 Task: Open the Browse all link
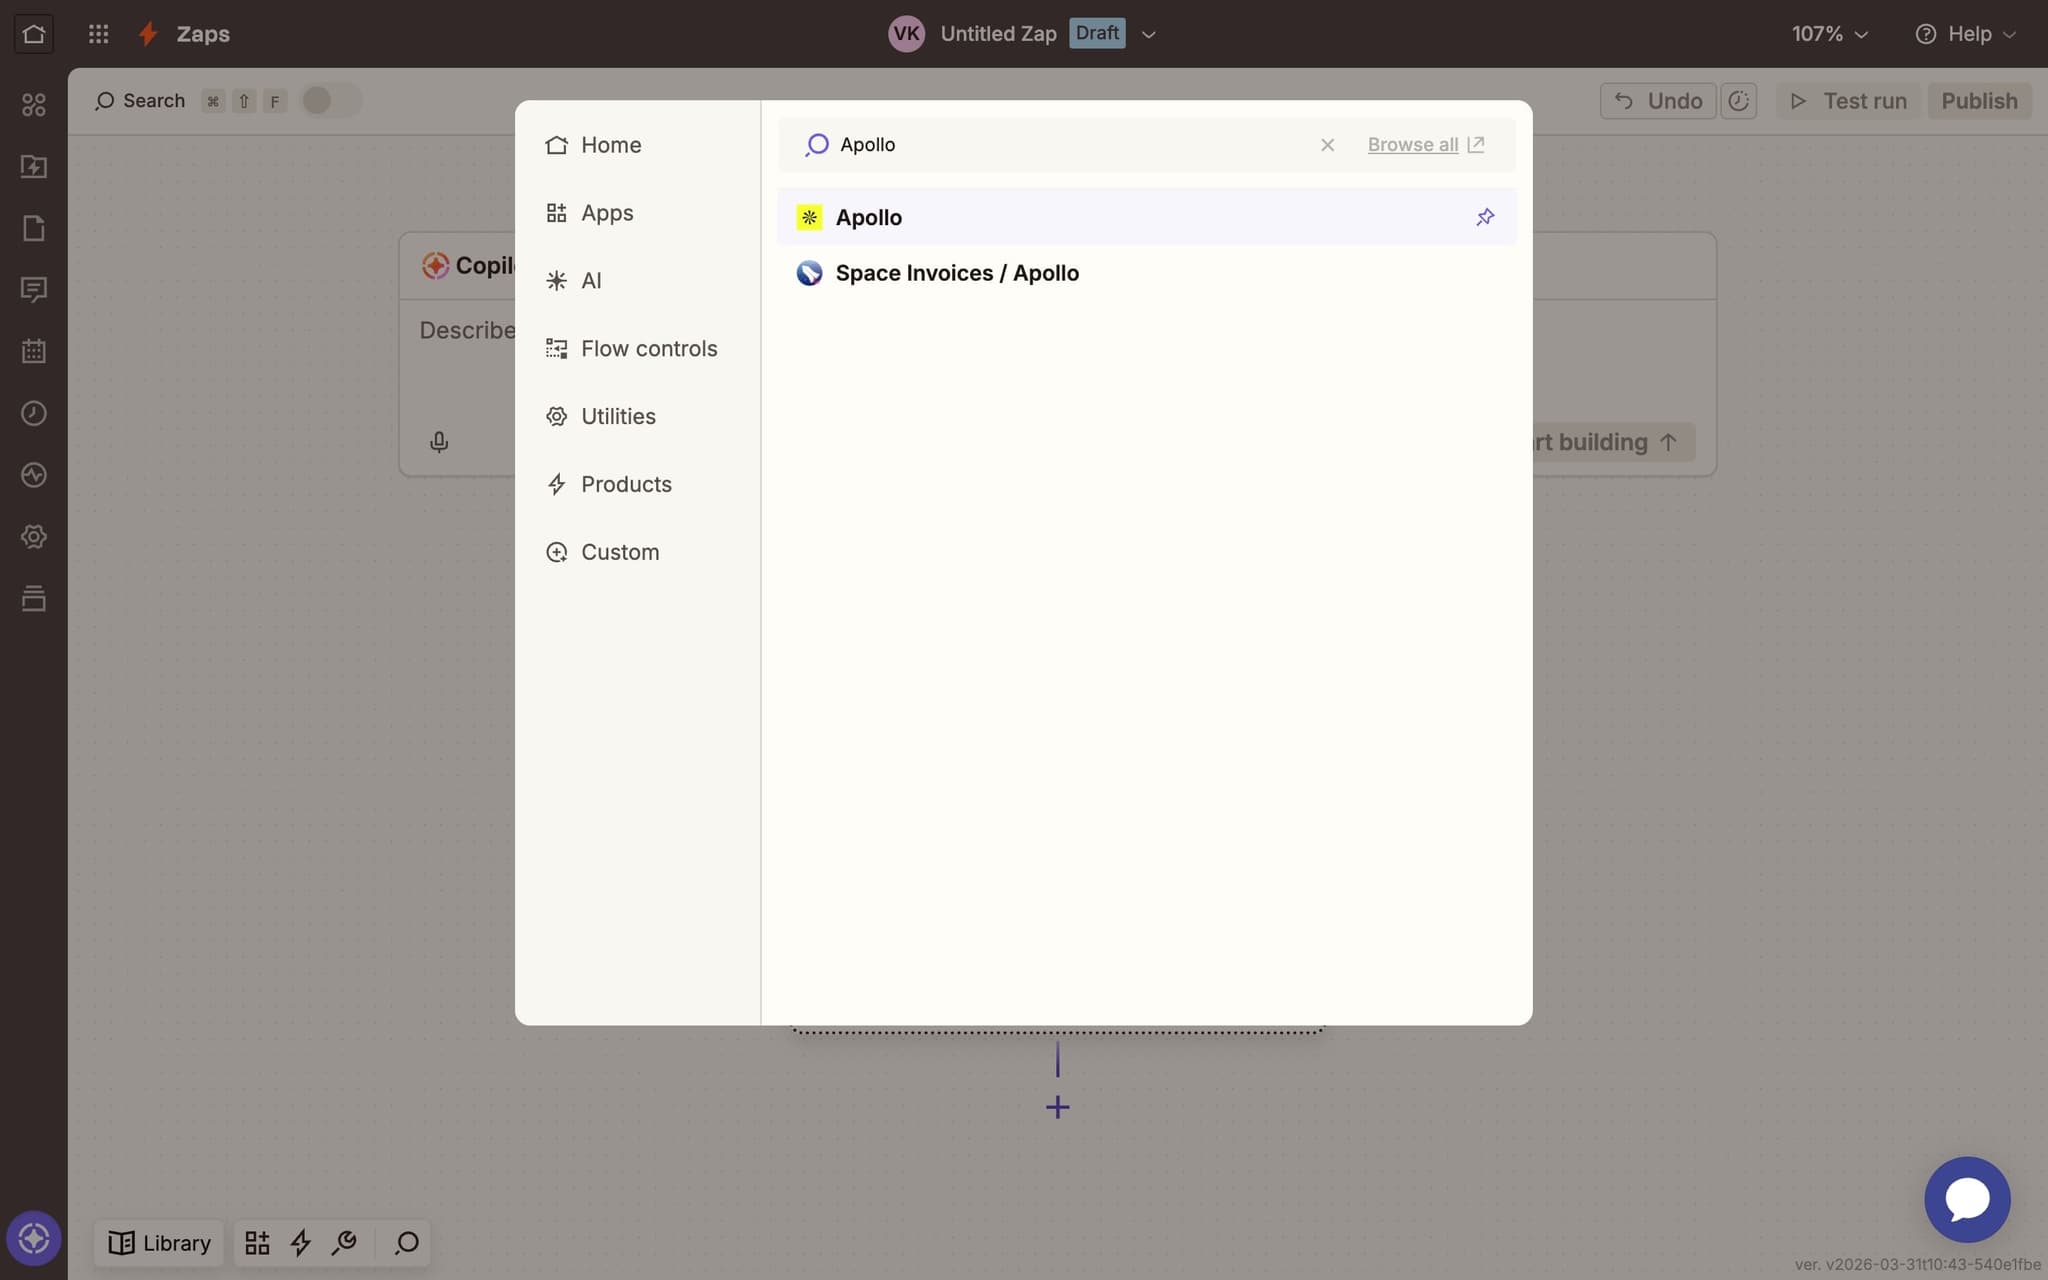1413,144
